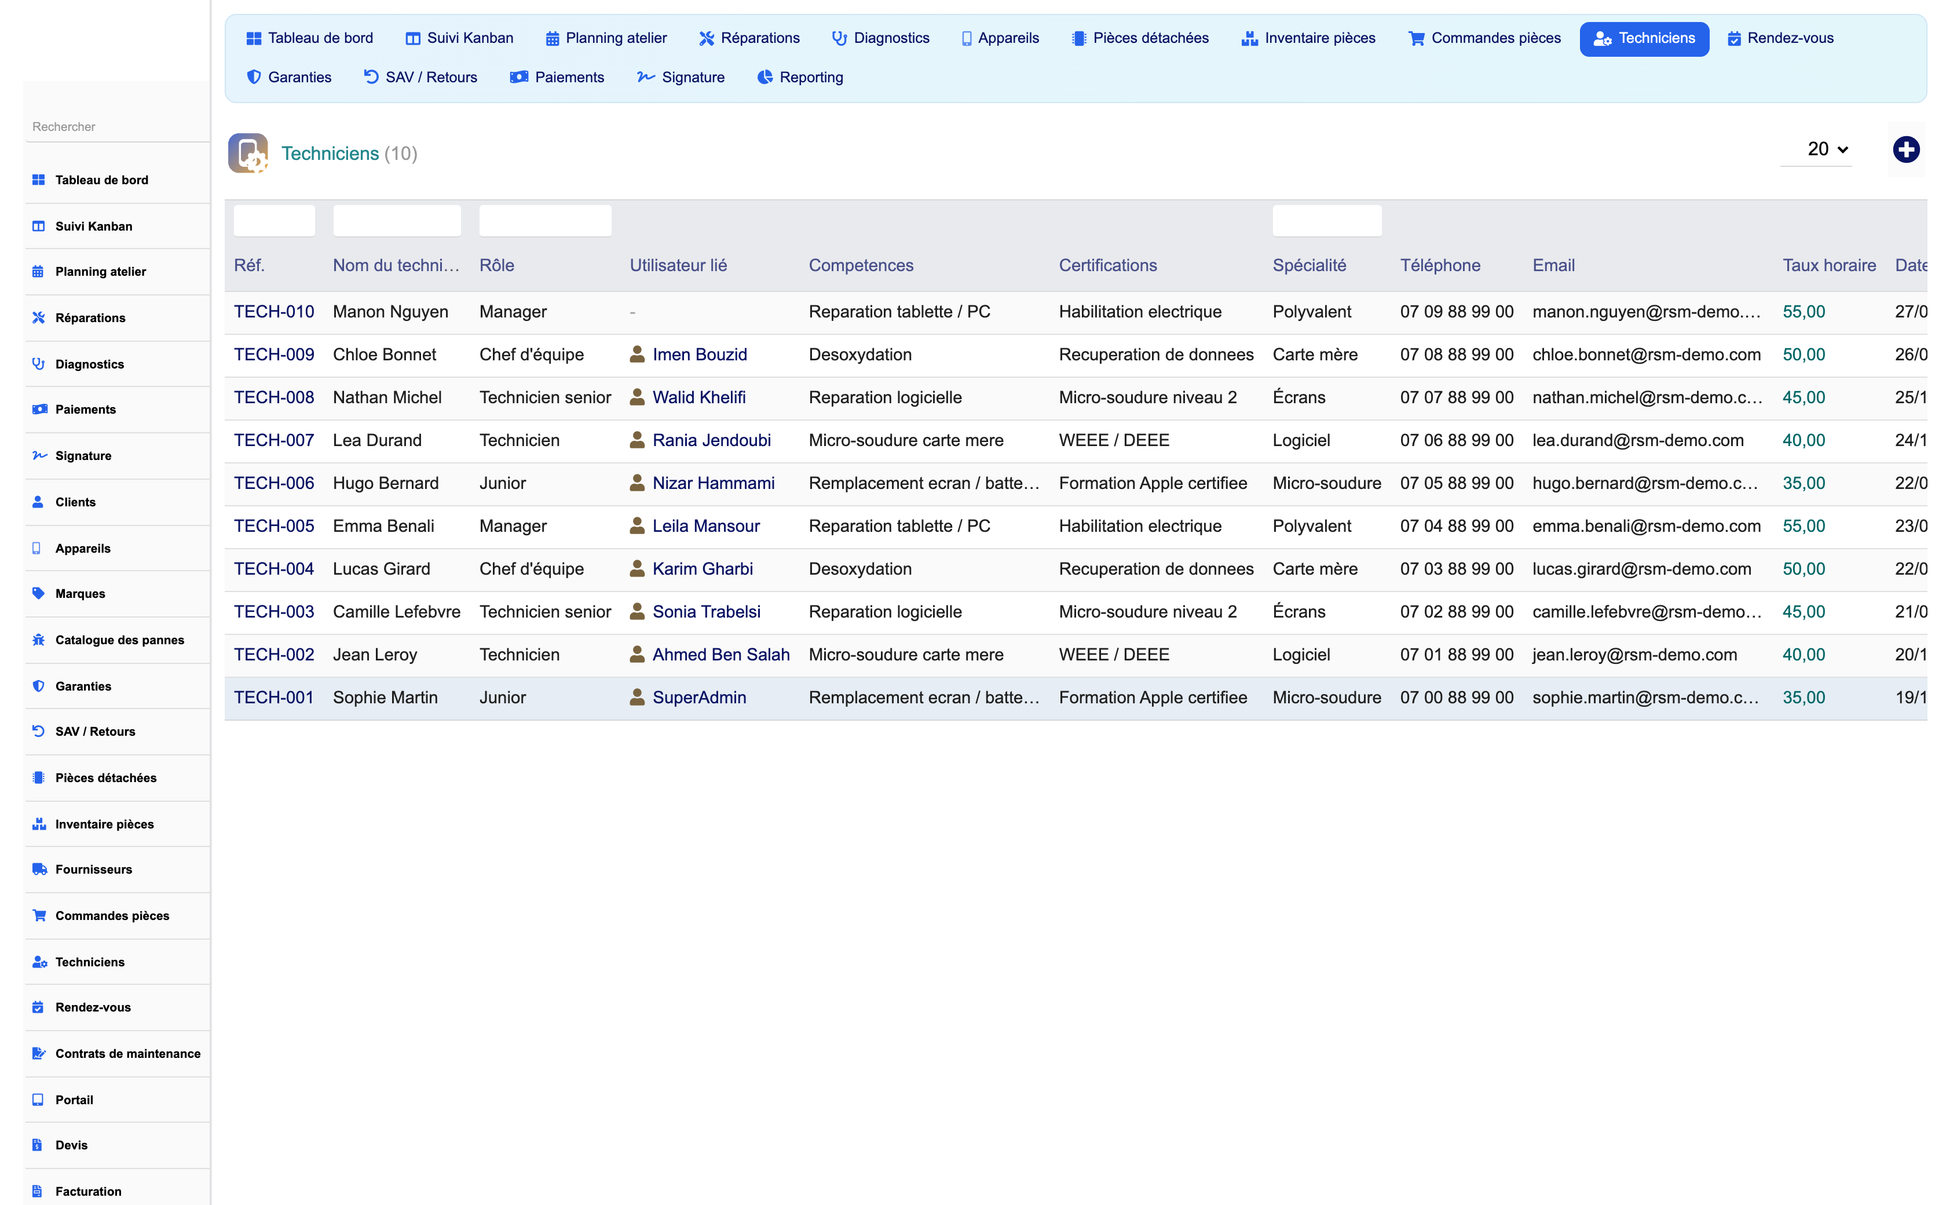1946x1205 pixels.
Task: Open linked user Walid Khelifi
Action: click(699, 397)
